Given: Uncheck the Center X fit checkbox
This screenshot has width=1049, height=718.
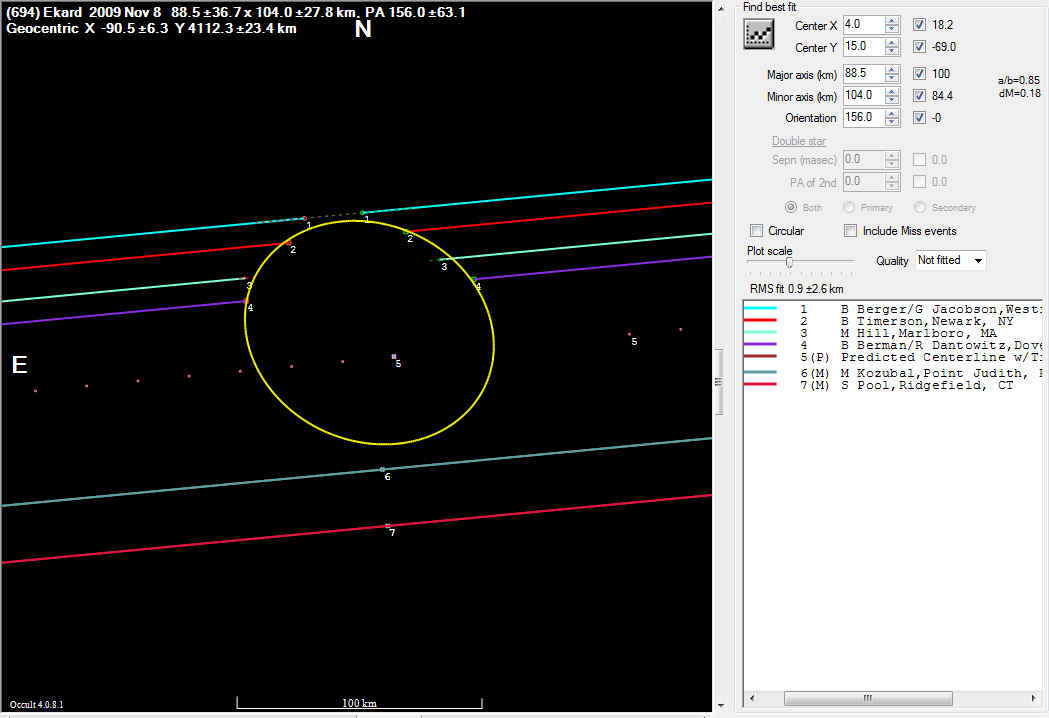Looking at the screenshot, I should [x=919, y=25].
